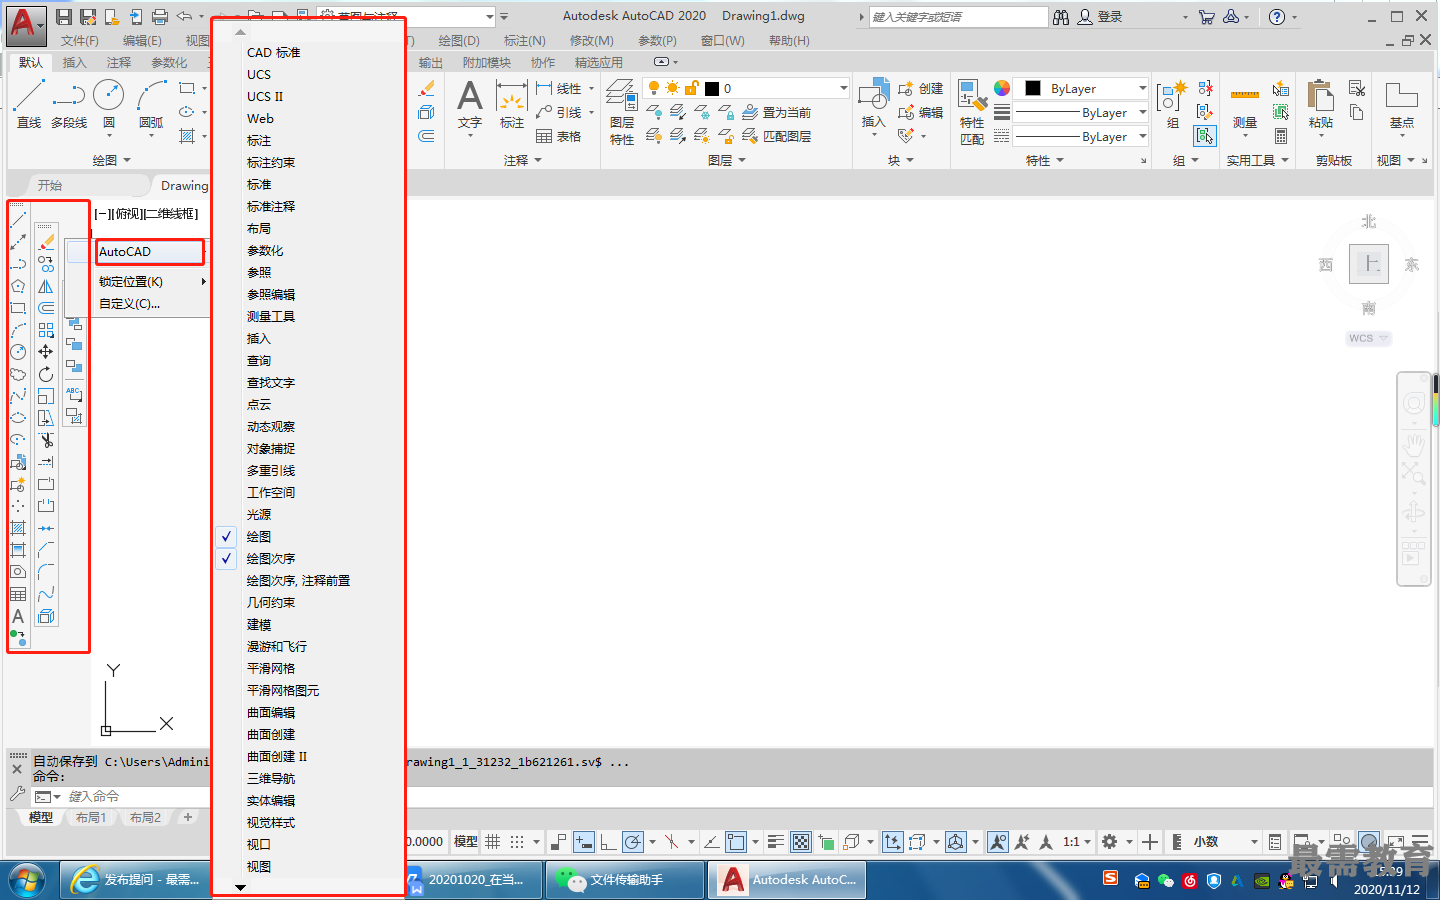1440x900 pixels.
Task: Choose 对象捕捉 from the toolbar list
Action: (271, 449)
